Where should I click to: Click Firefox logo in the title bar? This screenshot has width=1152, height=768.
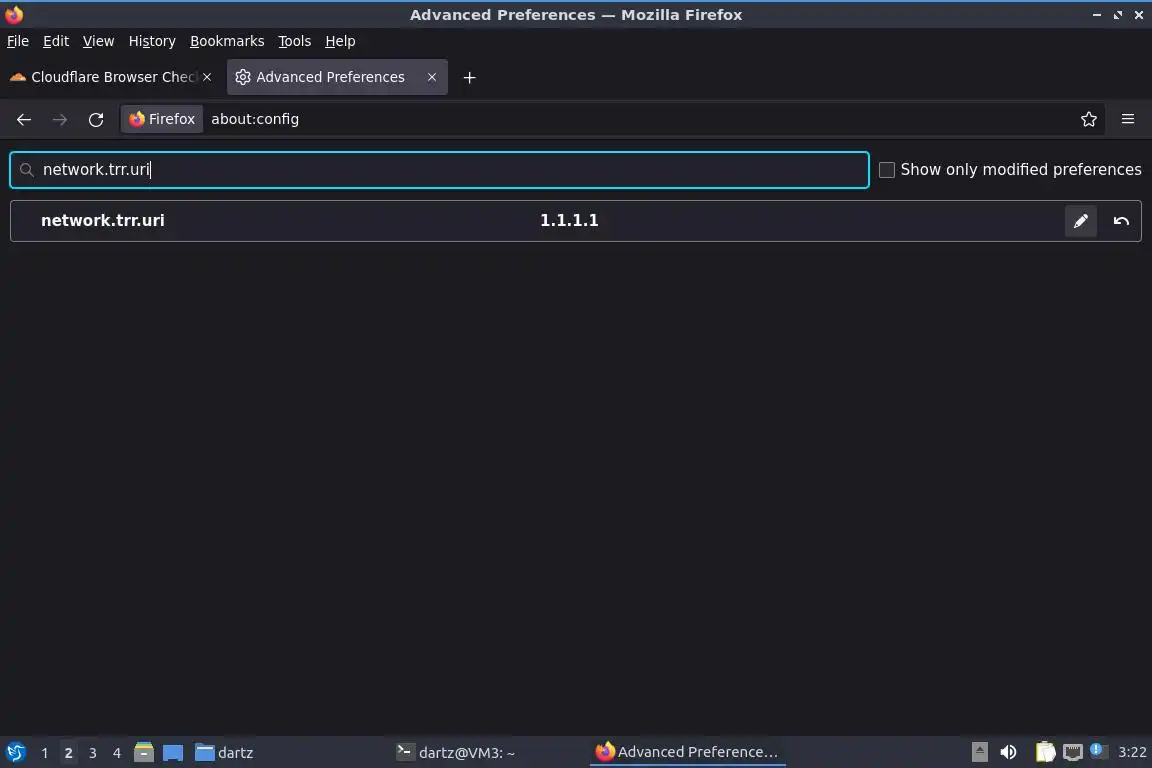coord(14,15)
